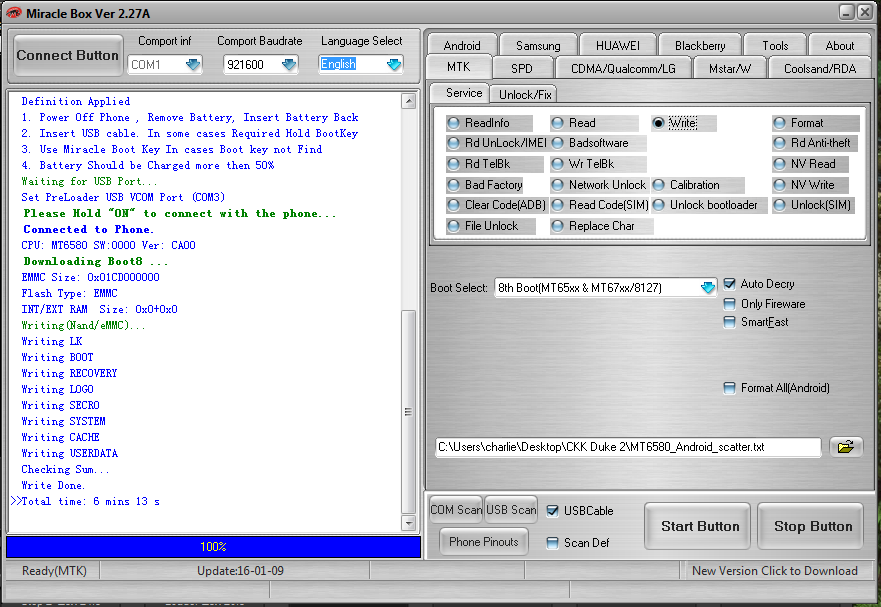Image resolution: width=881 pixels, height=607 pixels.
Task: Enable the Format All(Android) checkbox
Action: 730,388
